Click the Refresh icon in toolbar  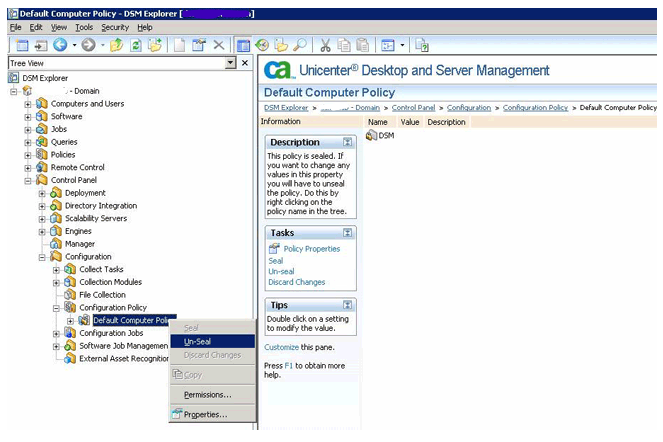pos(136,45)
